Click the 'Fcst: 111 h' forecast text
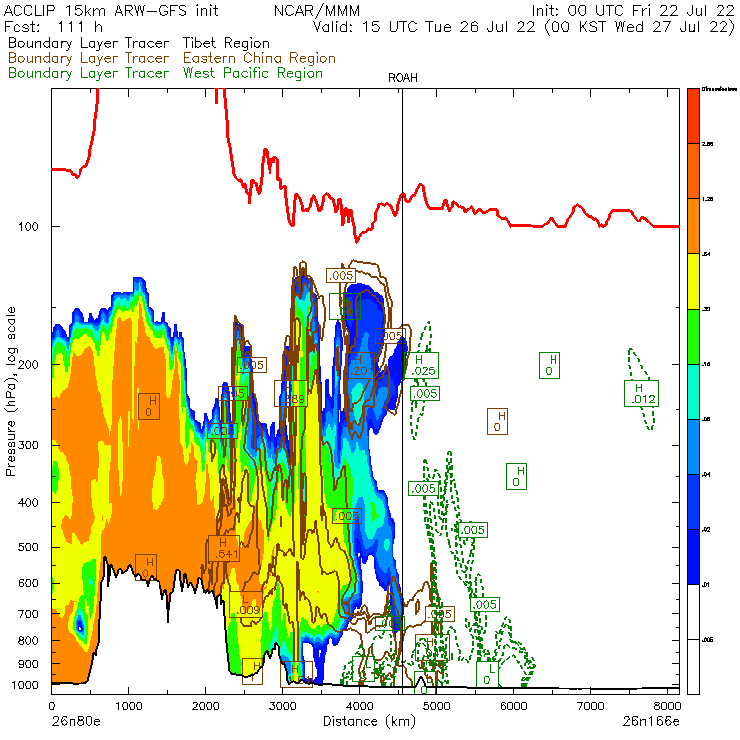The image size is (740, 740). tap(53, 27)
